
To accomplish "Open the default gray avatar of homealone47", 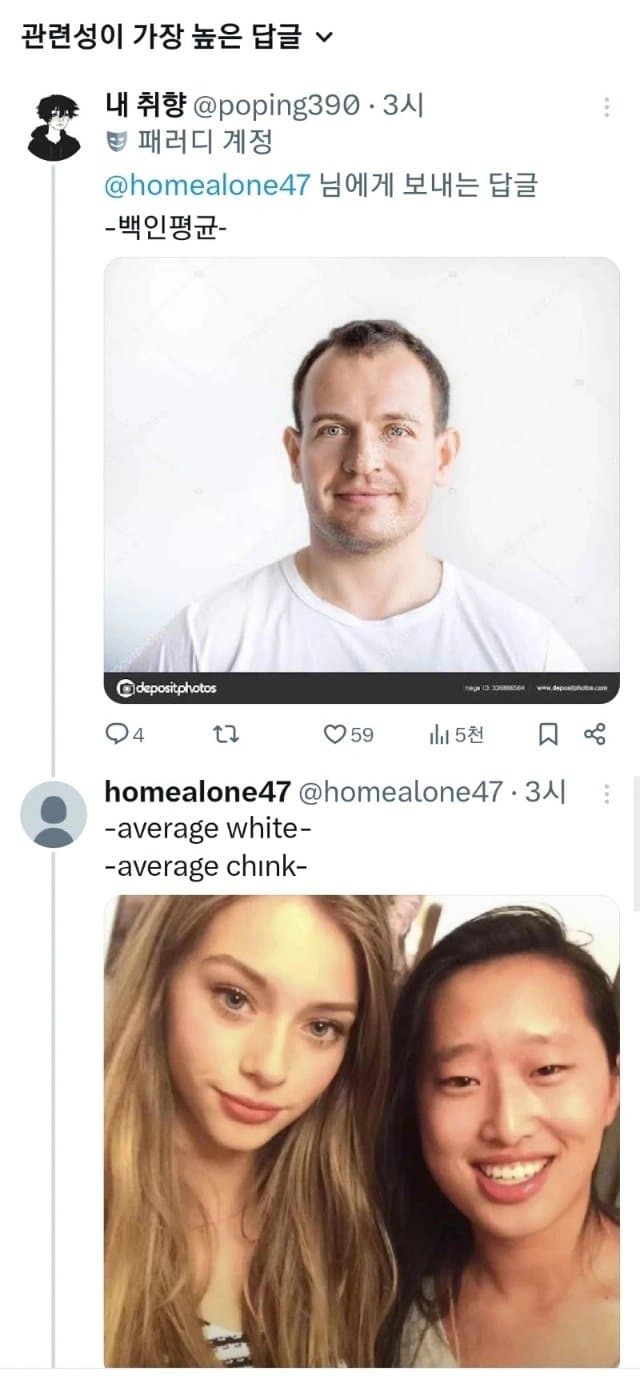I will (x=54, y=814).
